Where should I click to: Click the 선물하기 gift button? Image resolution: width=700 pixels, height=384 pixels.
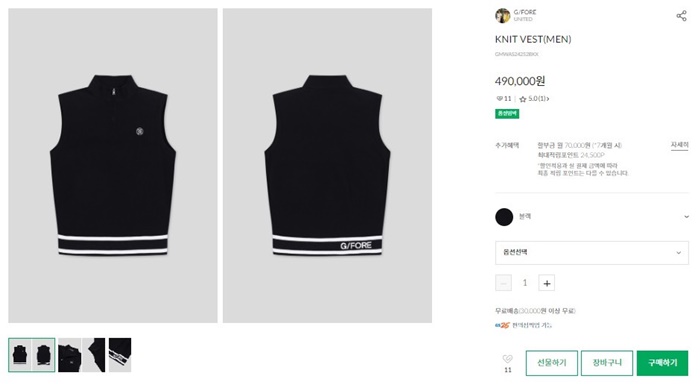pos(552,363)
